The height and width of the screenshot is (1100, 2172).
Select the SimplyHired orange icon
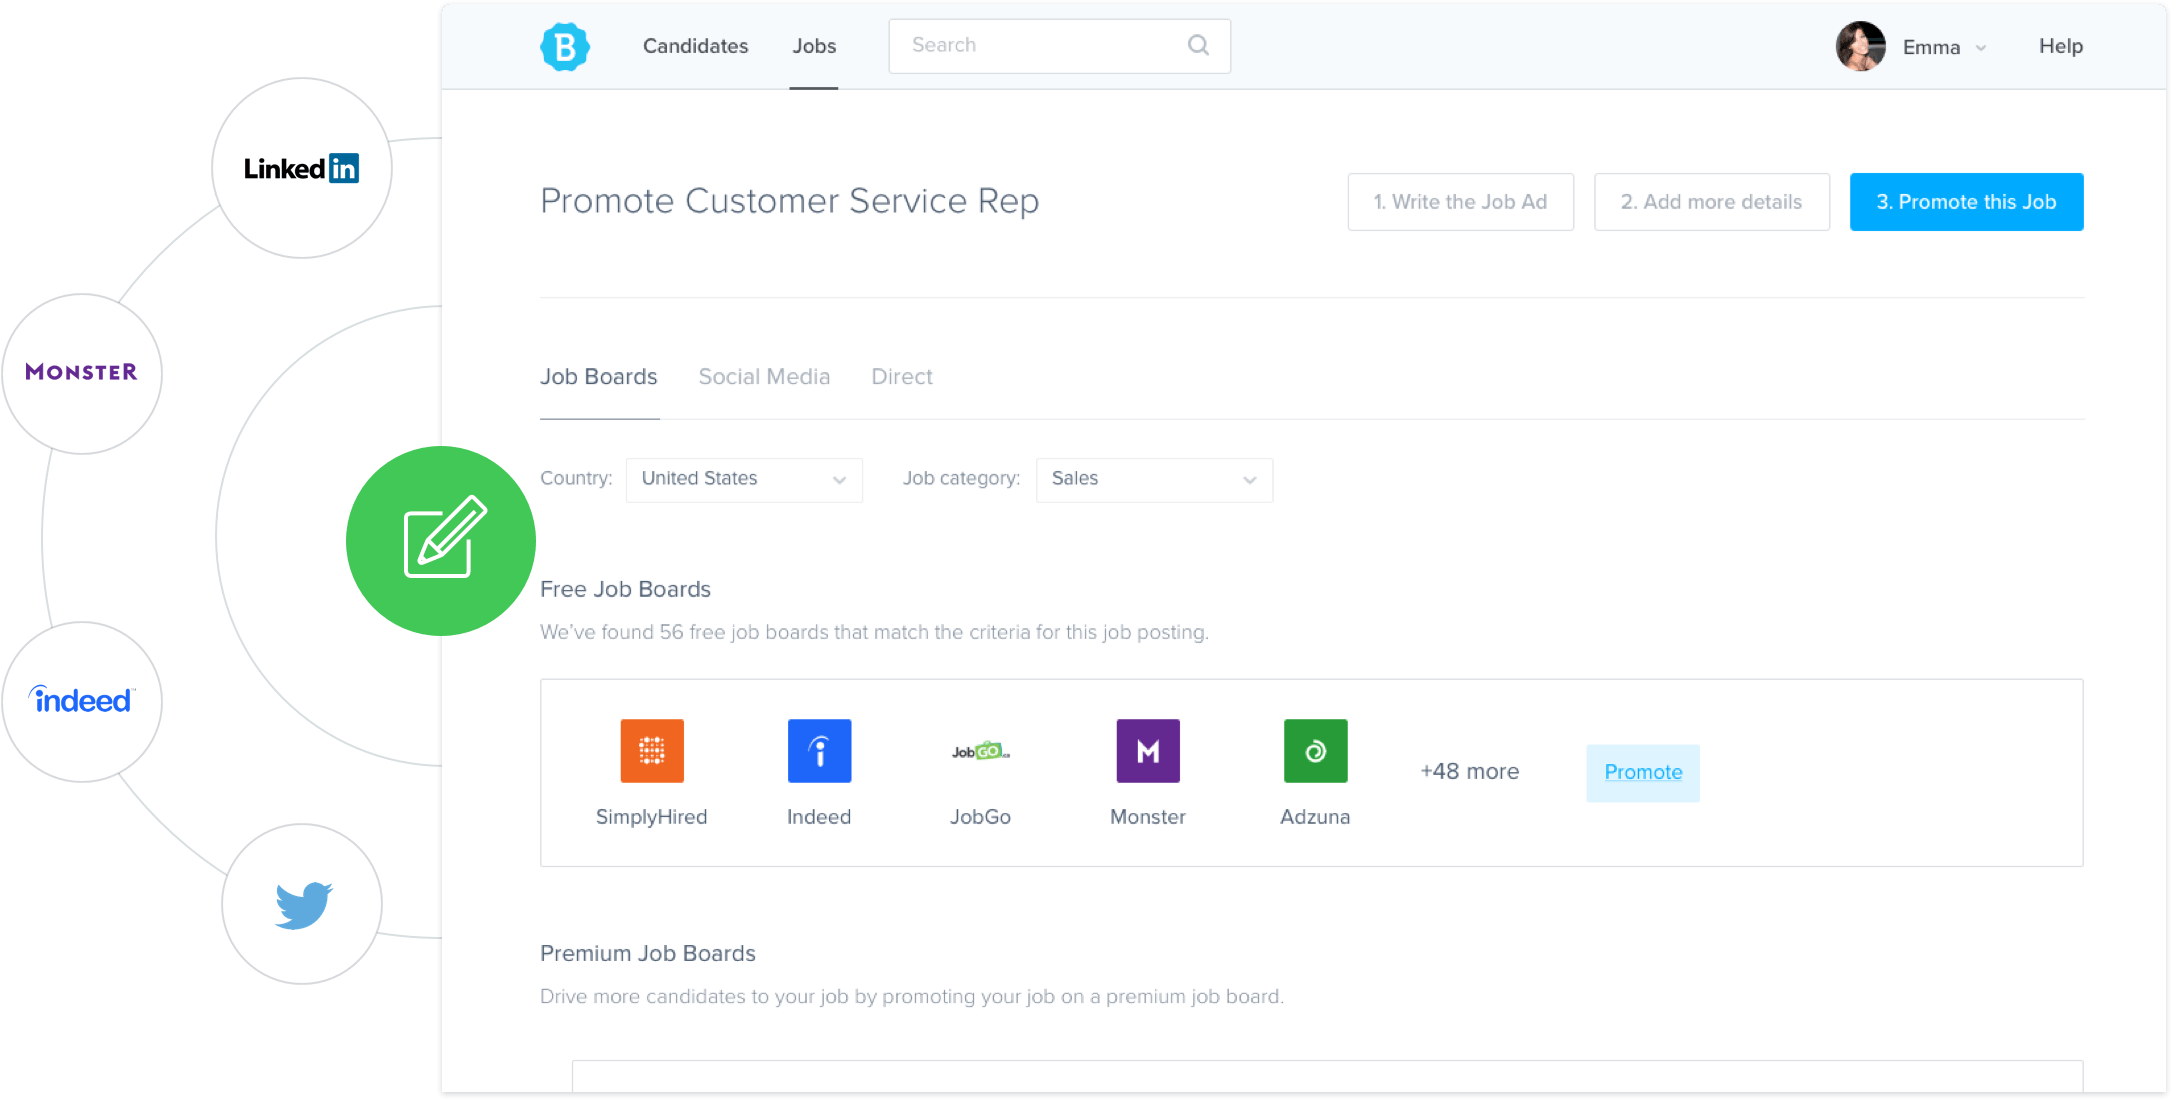click(x=652, y=750)
